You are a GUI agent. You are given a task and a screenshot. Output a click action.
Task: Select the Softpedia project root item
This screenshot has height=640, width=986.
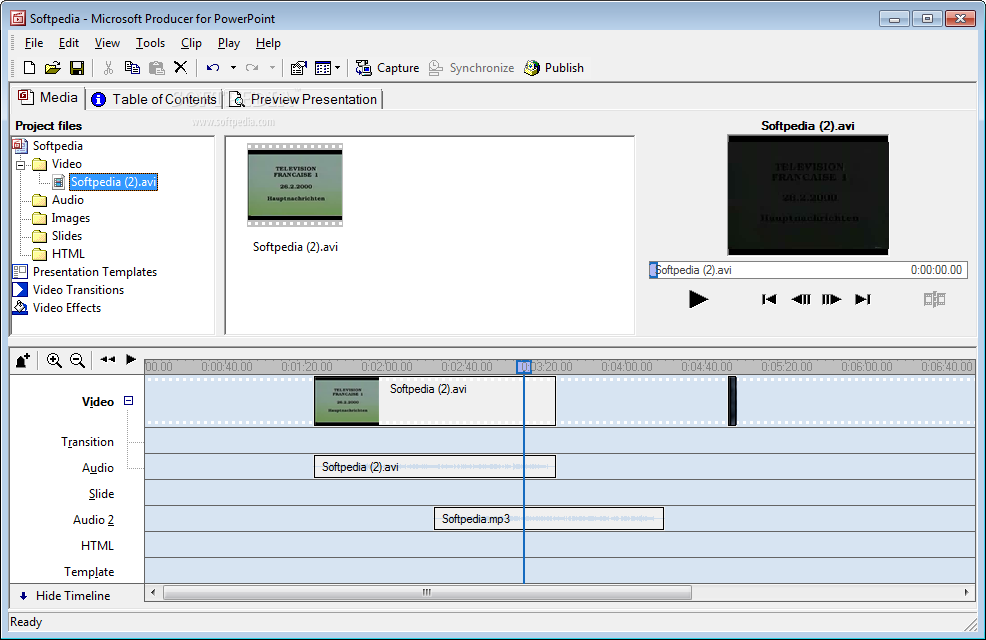coord(58,146)
